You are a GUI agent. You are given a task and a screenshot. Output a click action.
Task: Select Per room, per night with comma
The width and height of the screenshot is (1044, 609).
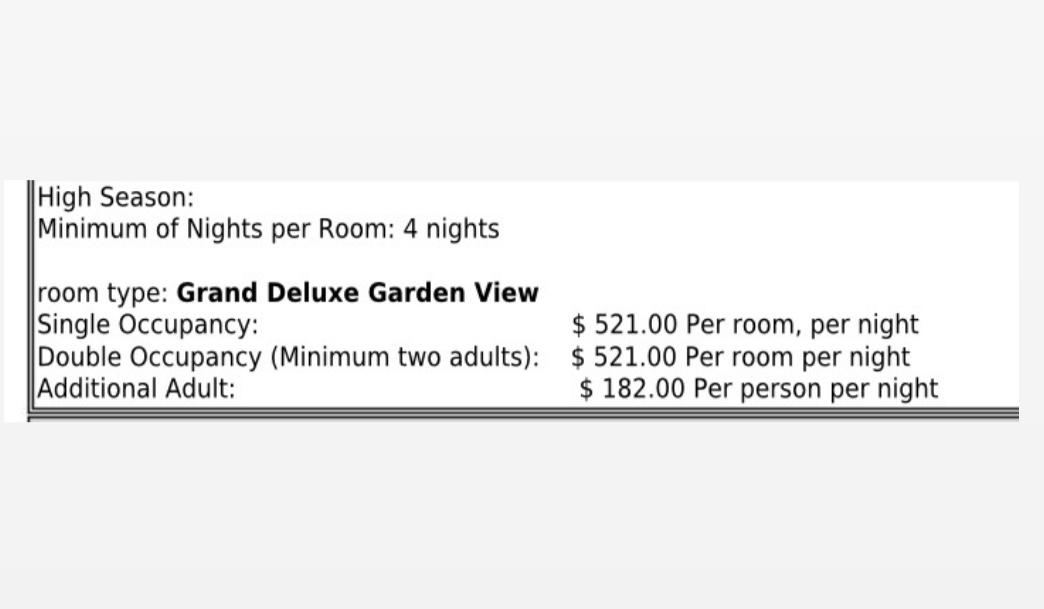click(802, 325)
